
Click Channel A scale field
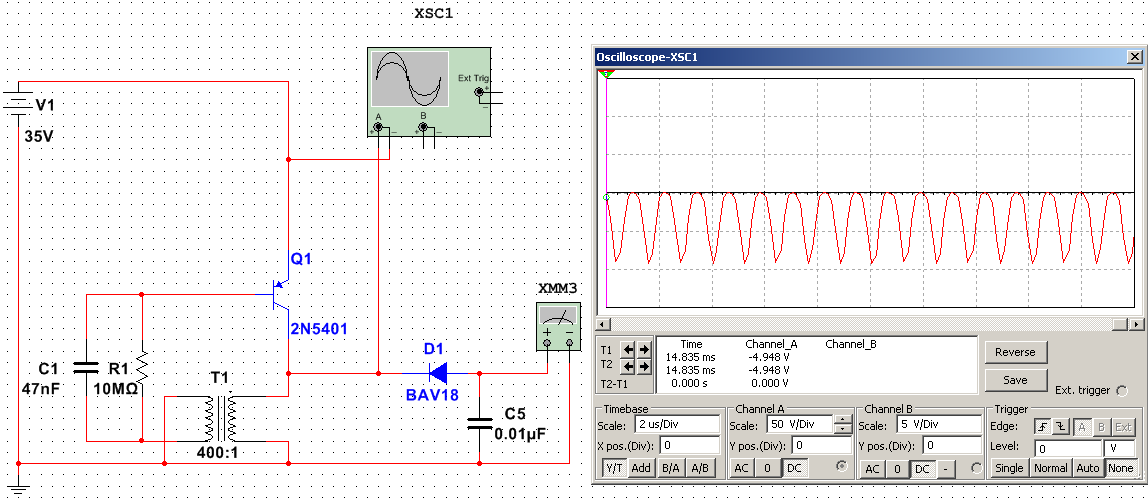point(800,424)
